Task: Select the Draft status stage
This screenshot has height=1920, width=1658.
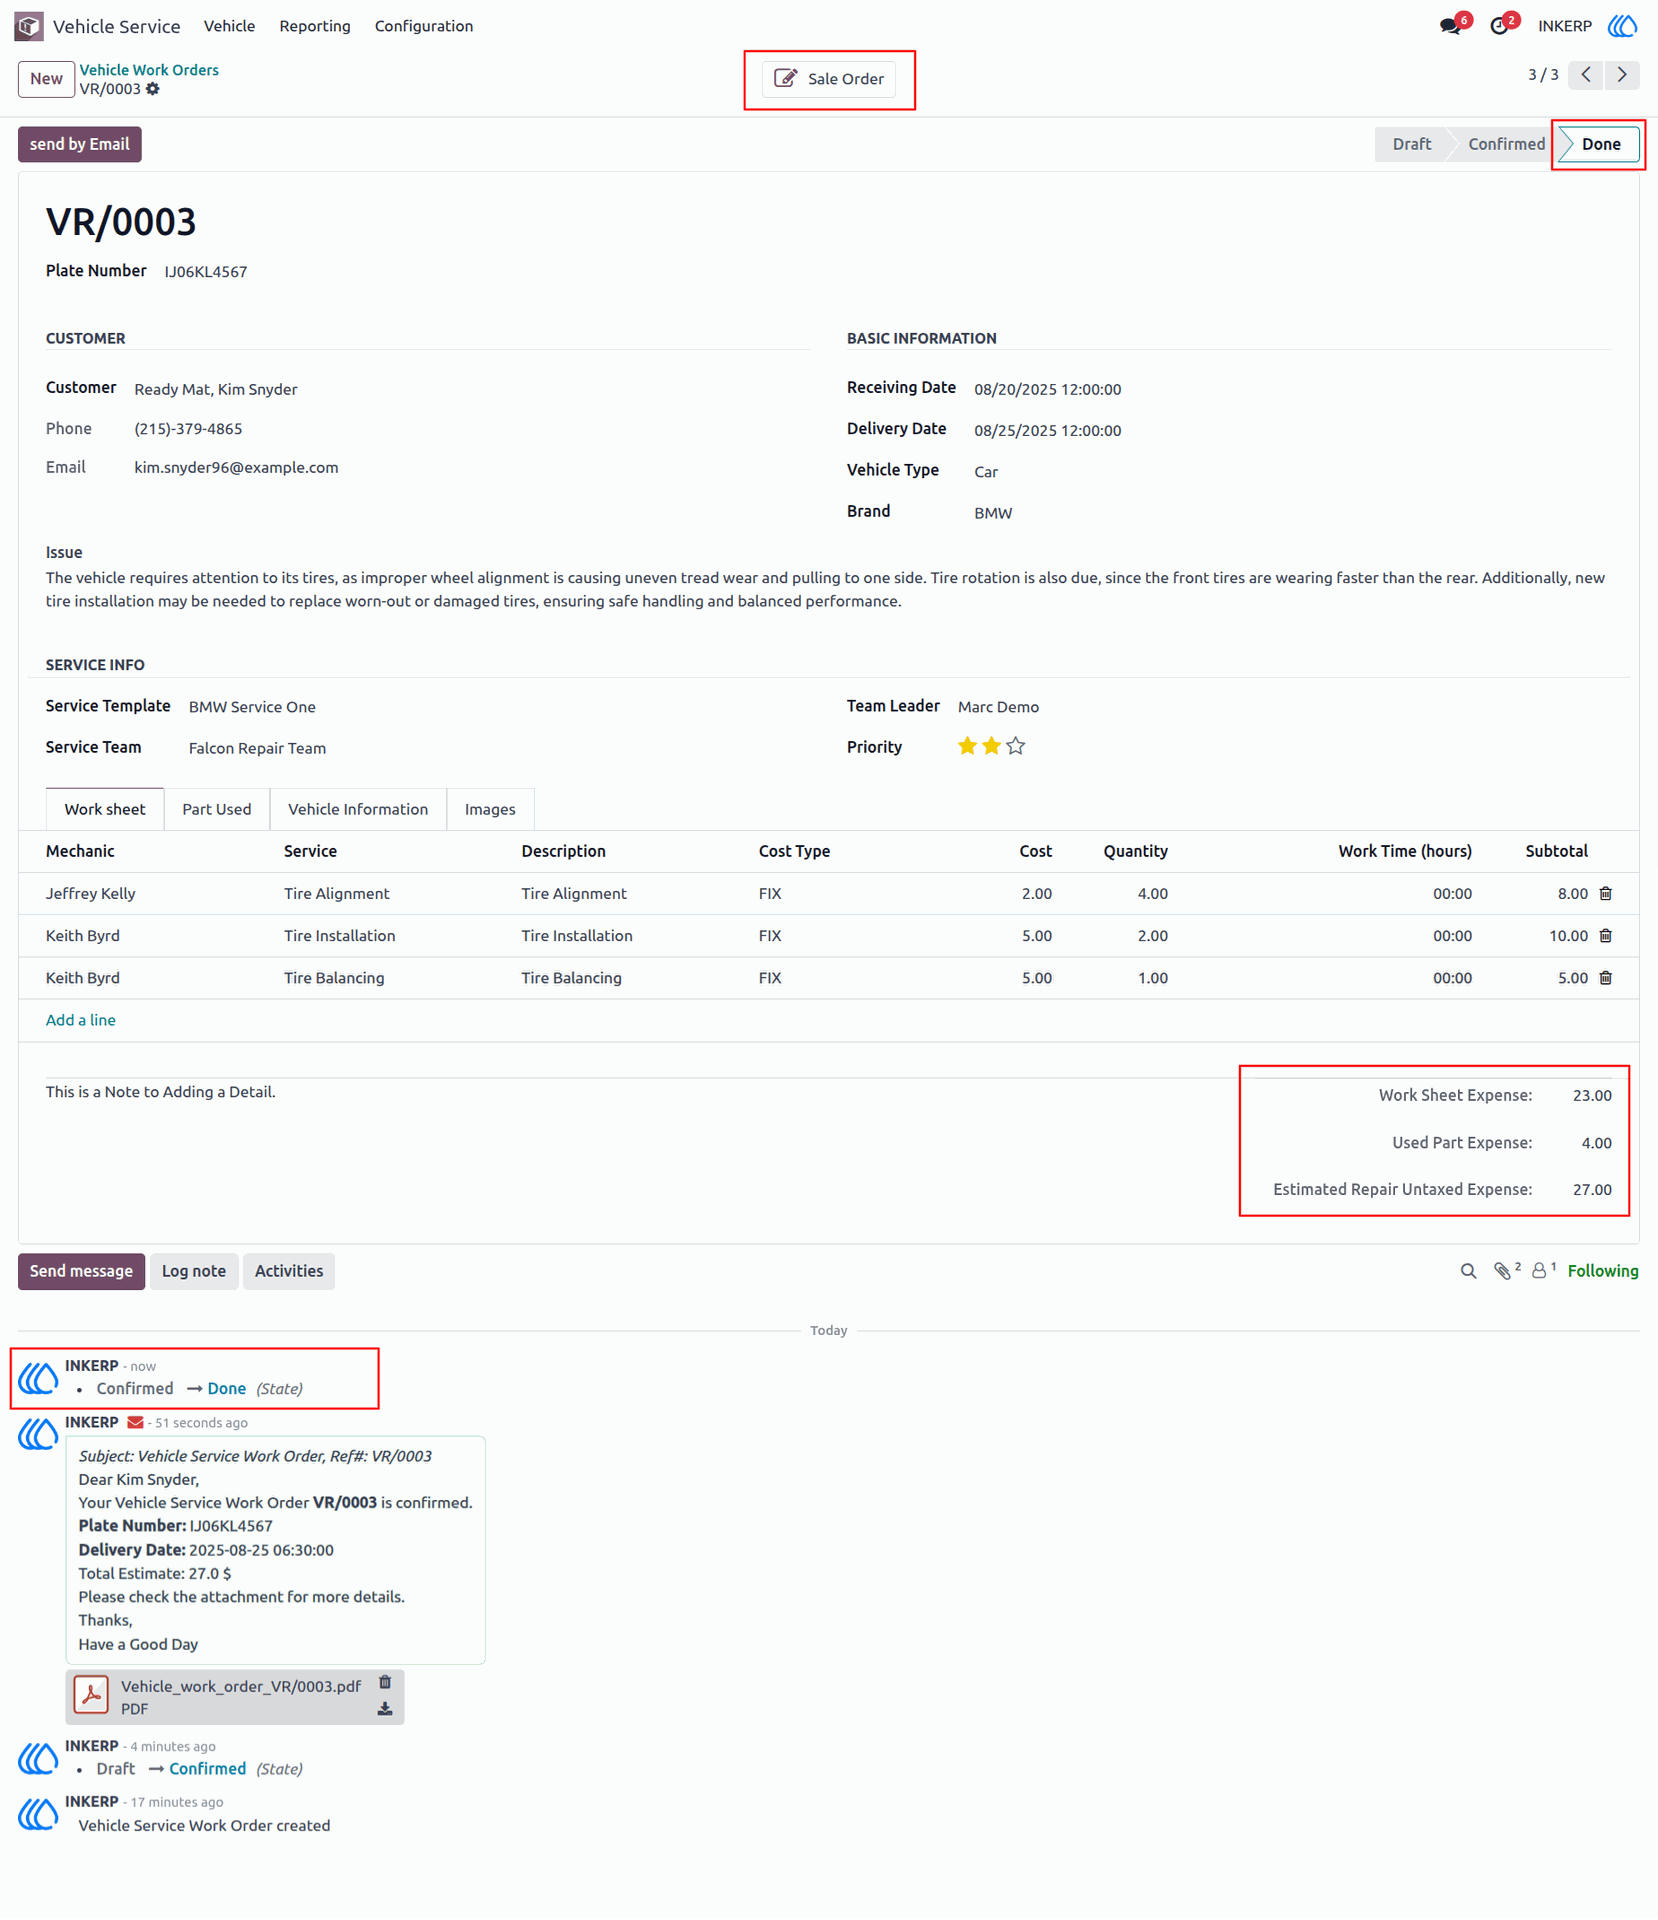Action: [x=1411, y=144]
